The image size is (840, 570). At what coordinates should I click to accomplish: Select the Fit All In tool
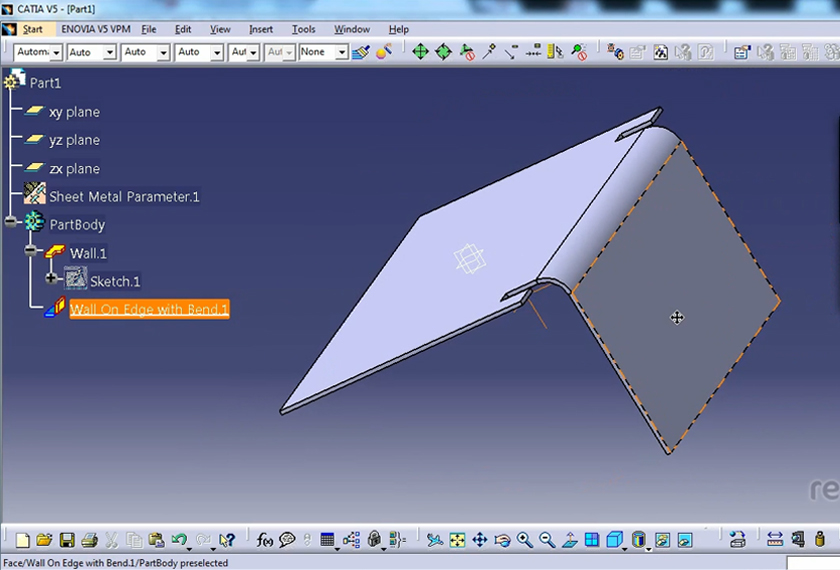pyautogui.click(x=457, y=540)
